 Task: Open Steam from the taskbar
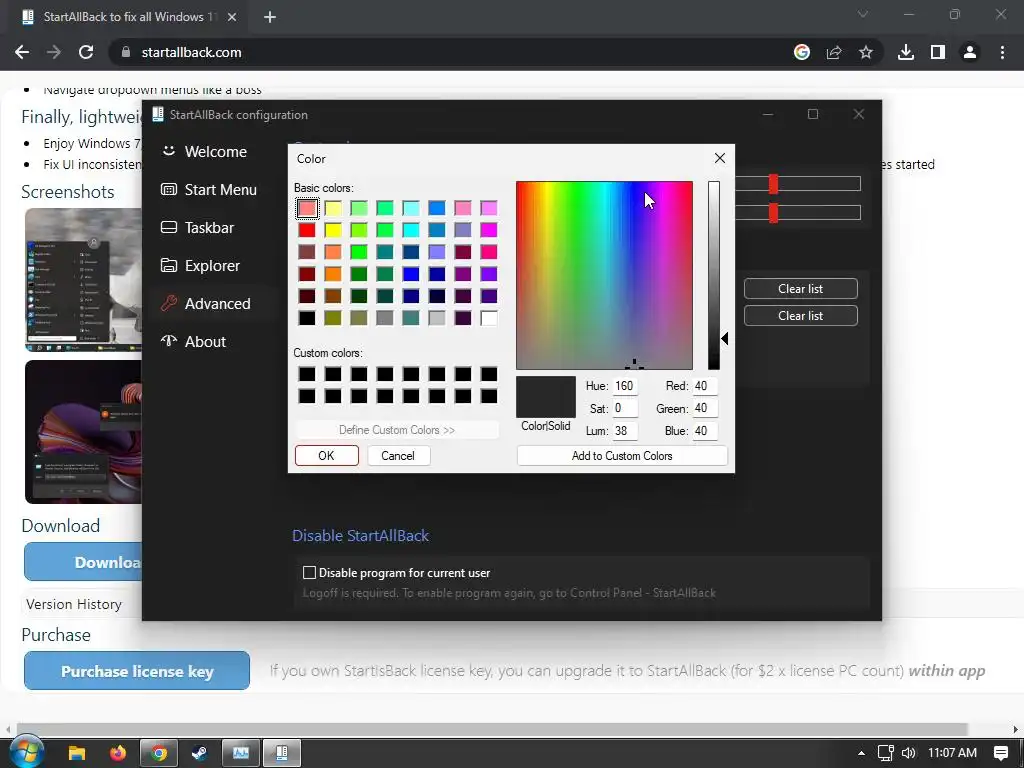199,753
